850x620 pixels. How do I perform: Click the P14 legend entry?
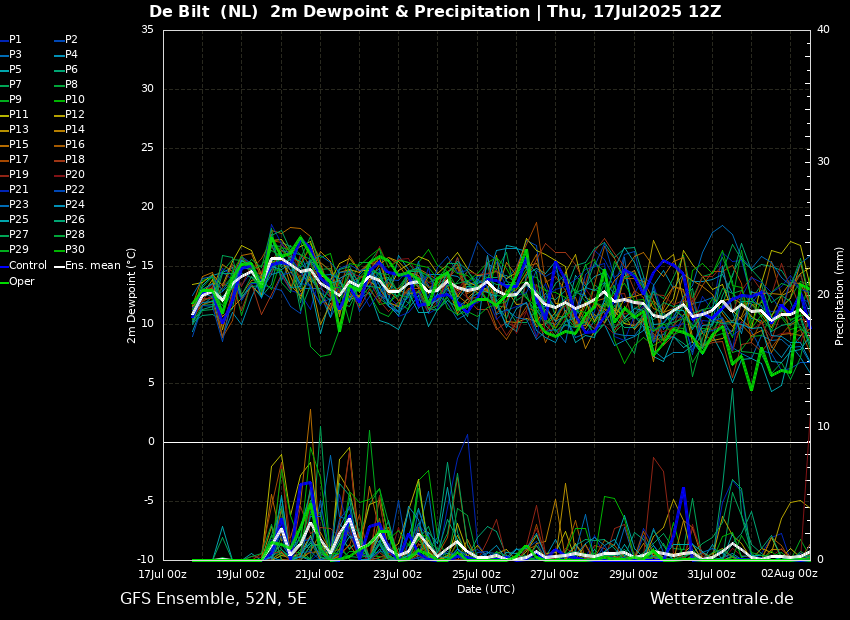74,130
